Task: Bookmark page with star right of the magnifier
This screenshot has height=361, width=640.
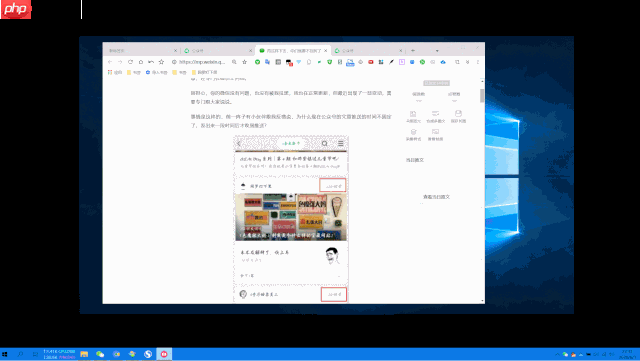Action: [x=244, y=62]
